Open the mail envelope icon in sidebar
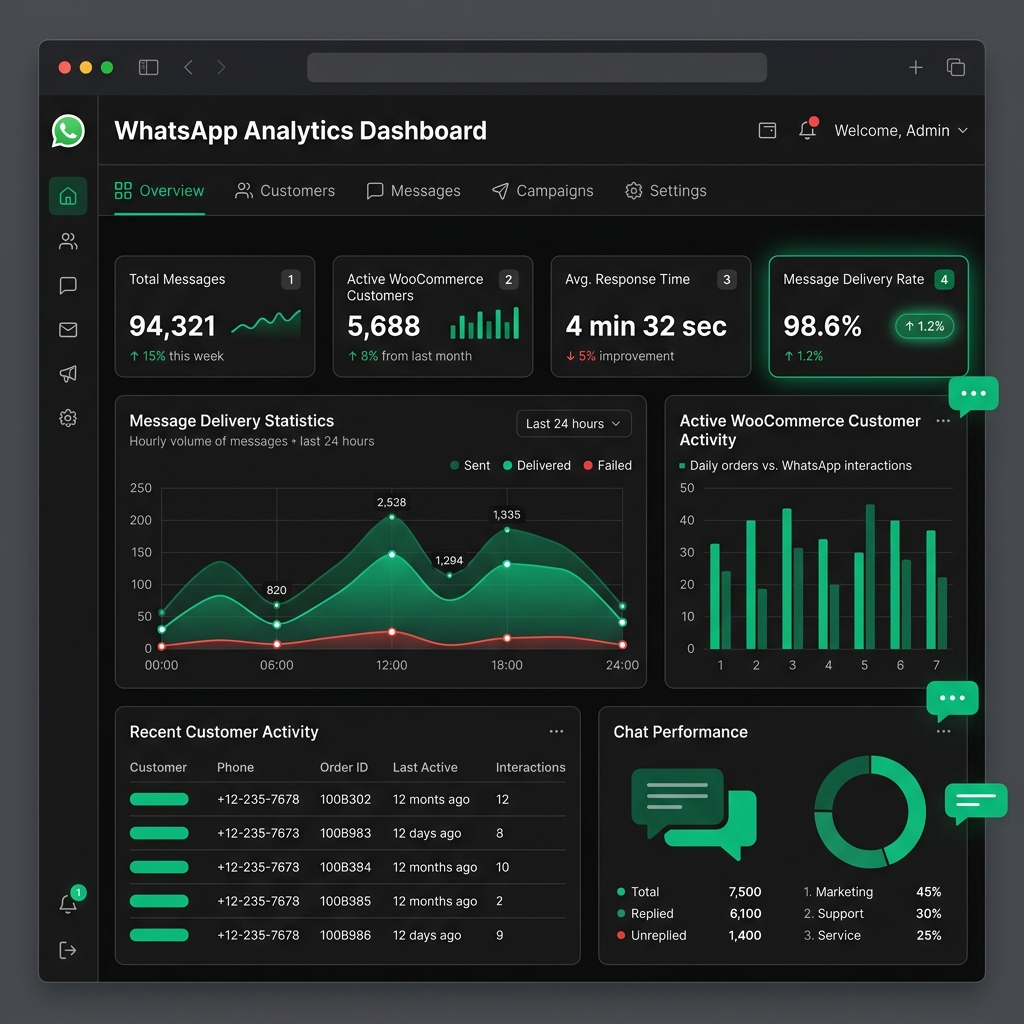Viewport: 1024px width, 1024px height. pyautogui.click(x=68, y=330)
